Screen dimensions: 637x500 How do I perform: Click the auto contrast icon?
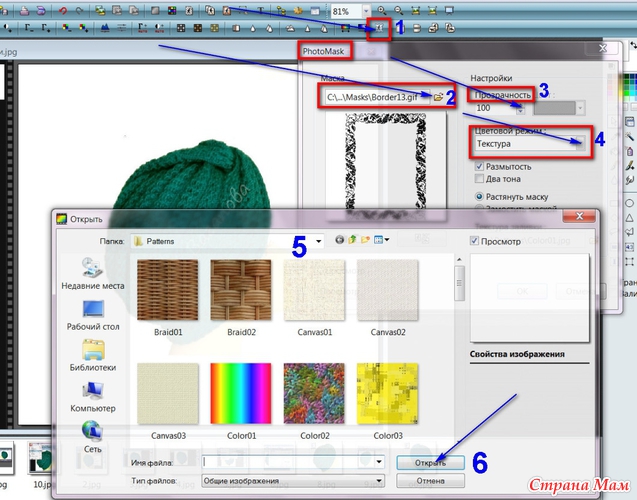pos(160,28)
